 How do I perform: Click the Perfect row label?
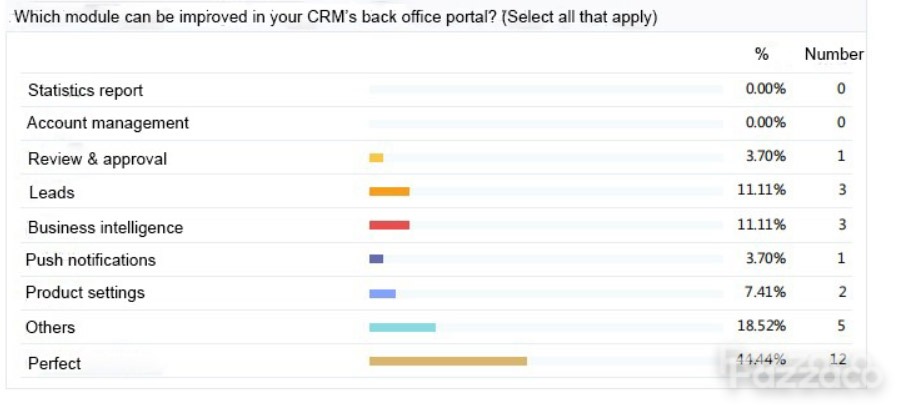(x=54, y=363)
